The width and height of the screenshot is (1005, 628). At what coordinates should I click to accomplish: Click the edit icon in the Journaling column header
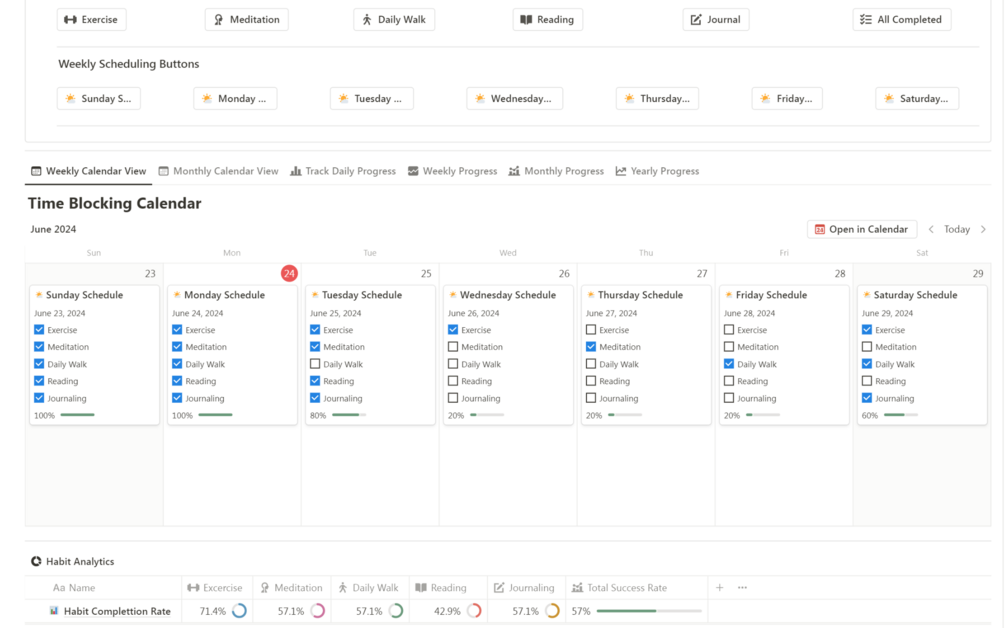[x=499, y=588]
